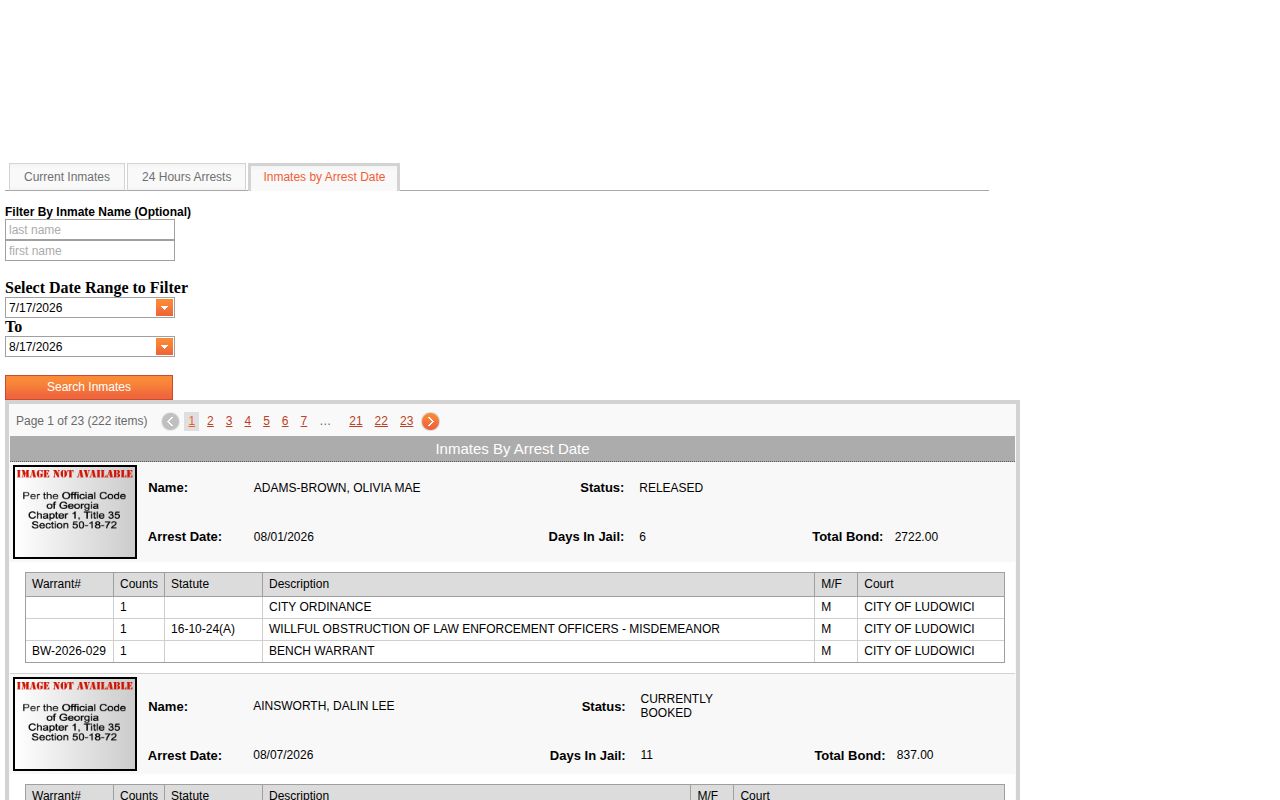1280x800 pixels.
Task: Go to the next results page arrow
Action: [430, 421]
